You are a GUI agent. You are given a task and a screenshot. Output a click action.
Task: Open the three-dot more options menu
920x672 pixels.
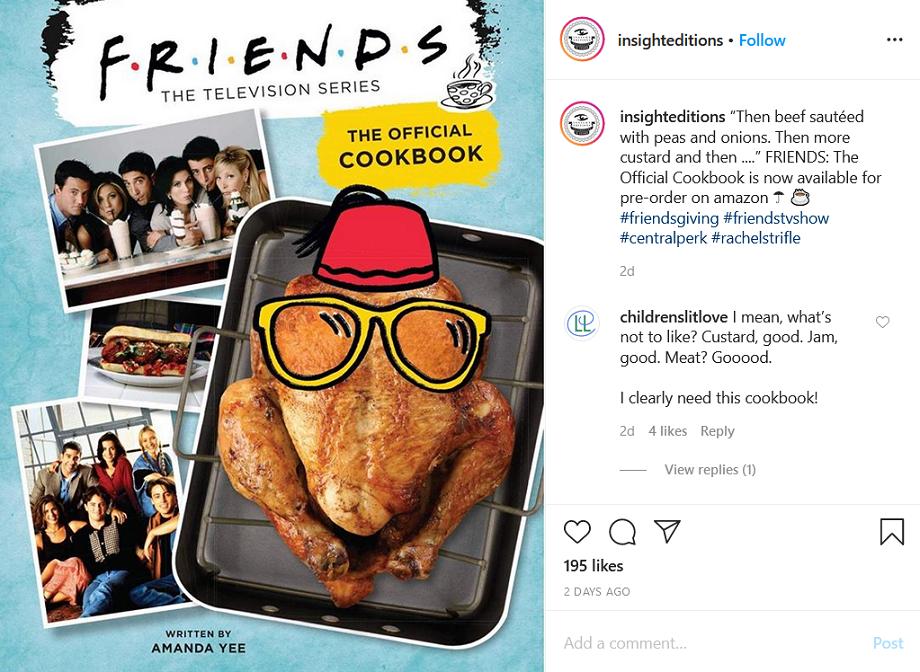pyautogui.click(x=894, y=40)
